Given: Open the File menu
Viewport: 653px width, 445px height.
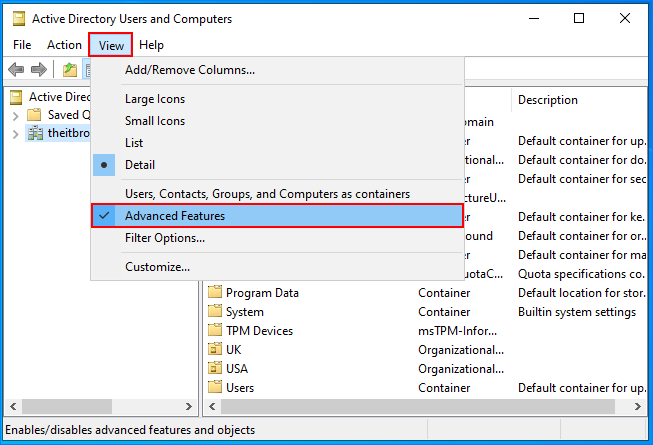Looking at the screenshot, I should pos(22,45).
